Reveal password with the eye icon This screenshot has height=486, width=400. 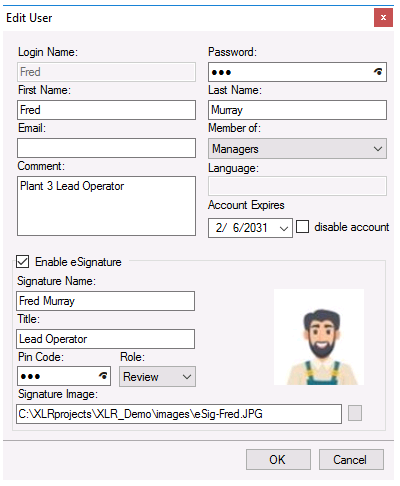[x=378, y=71]
